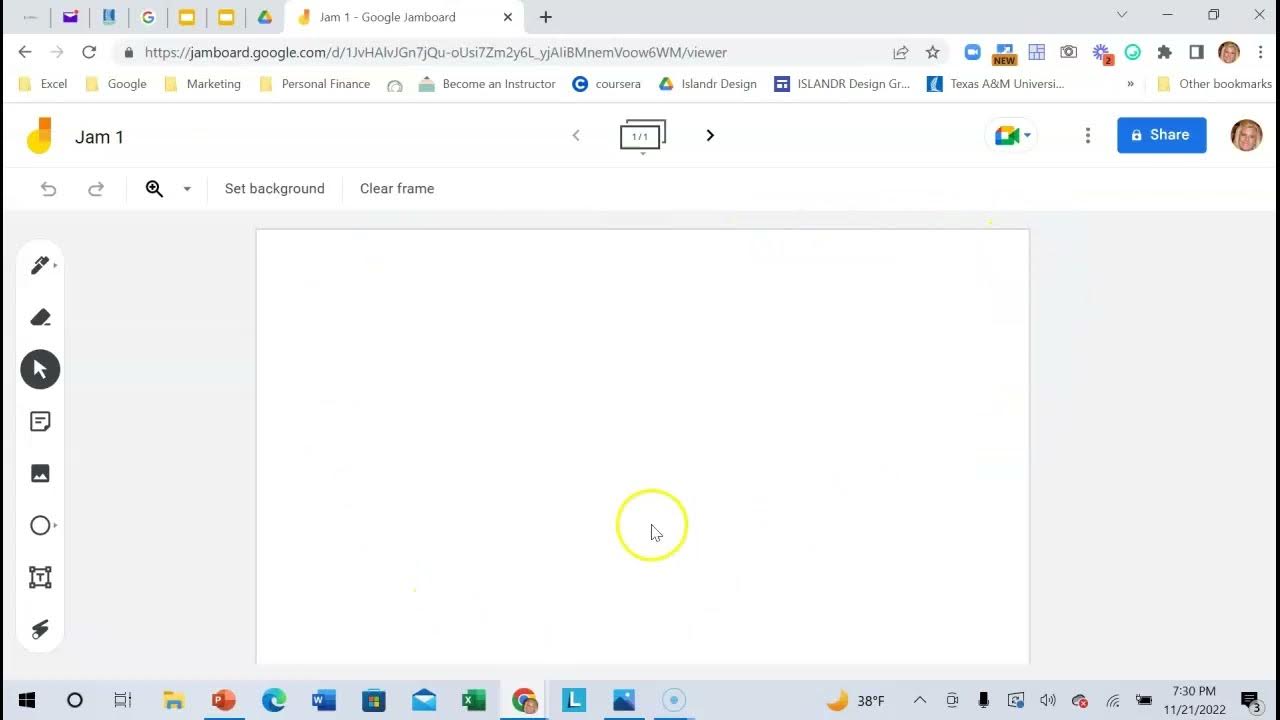Open the Google bookmarks folder
The image size is (1280, 720).
(x=116, y=84)
